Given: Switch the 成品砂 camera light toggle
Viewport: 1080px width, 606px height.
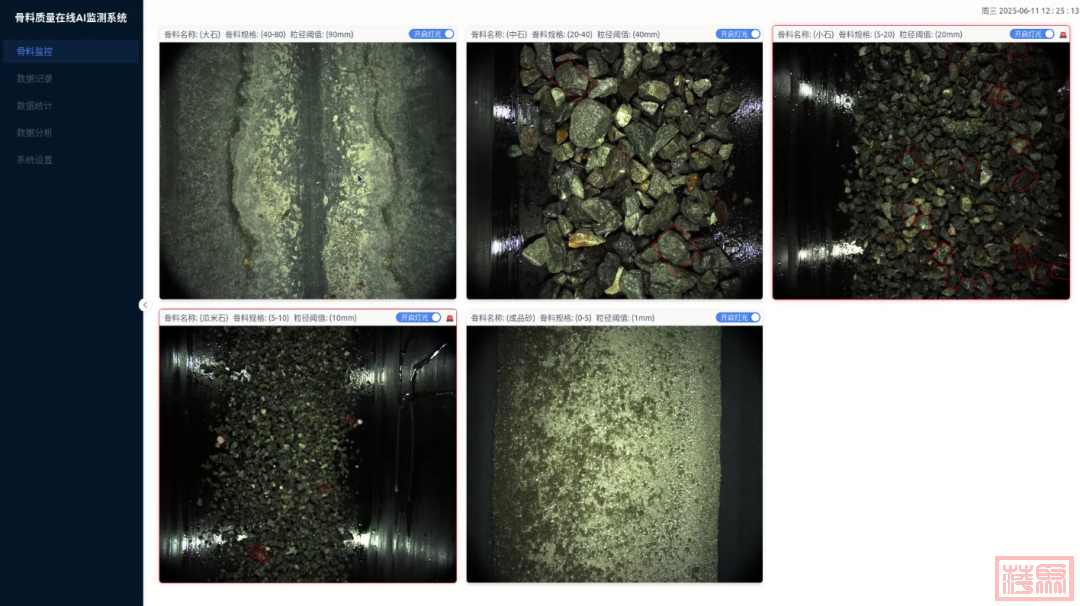Looking at the screenshot, I should [x=738, y=318].
